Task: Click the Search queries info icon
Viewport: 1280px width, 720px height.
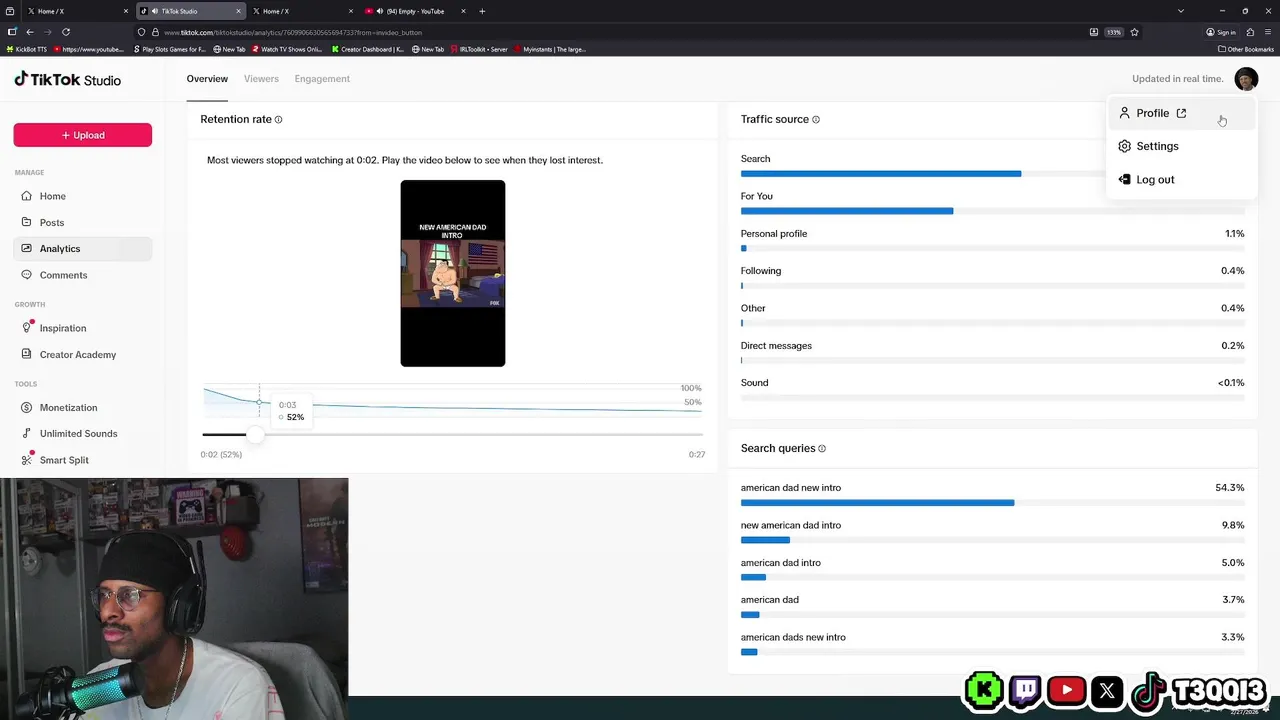Action: pos(822,449)
